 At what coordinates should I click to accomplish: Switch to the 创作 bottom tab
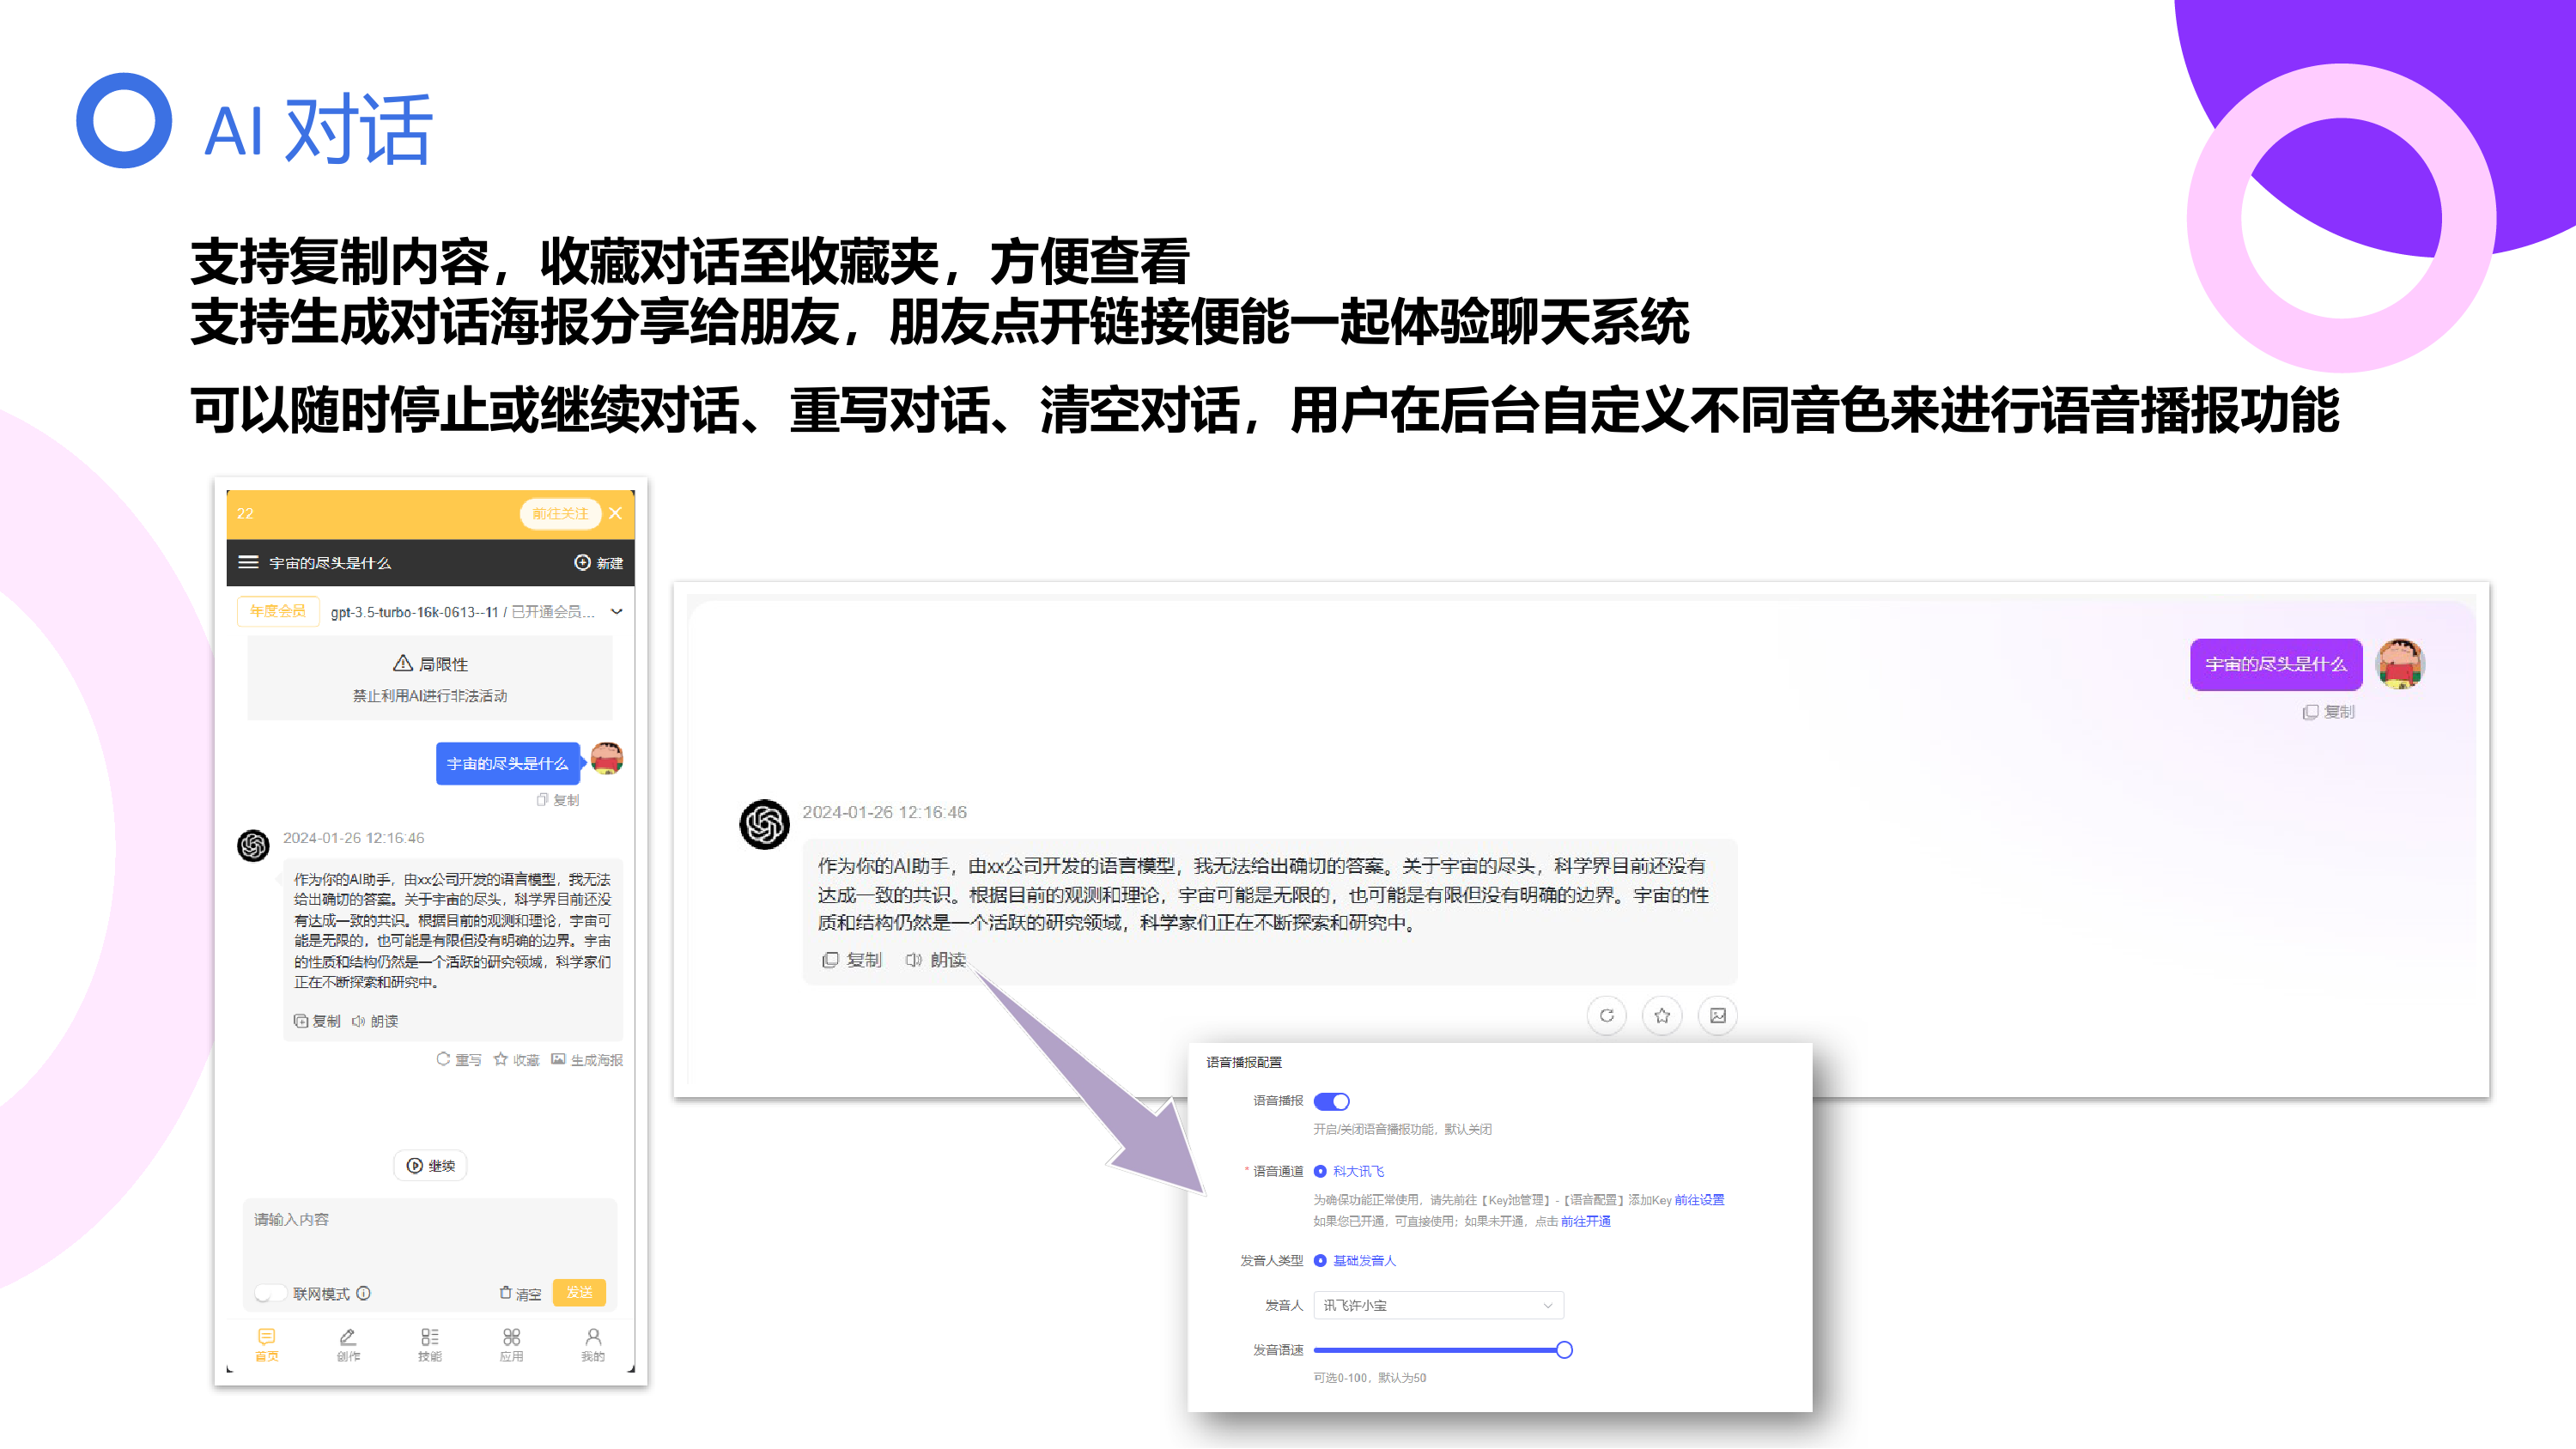[348, 1343]
